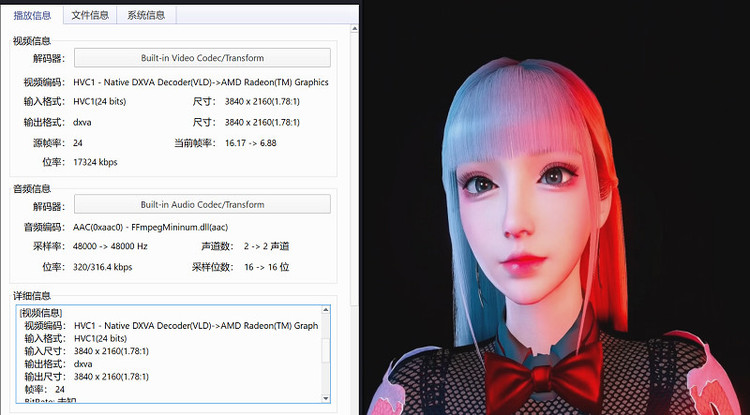Click the 输入尺寸 line in detail box
The height and width of the screenshot is (415, 750).
coord(87,351)
